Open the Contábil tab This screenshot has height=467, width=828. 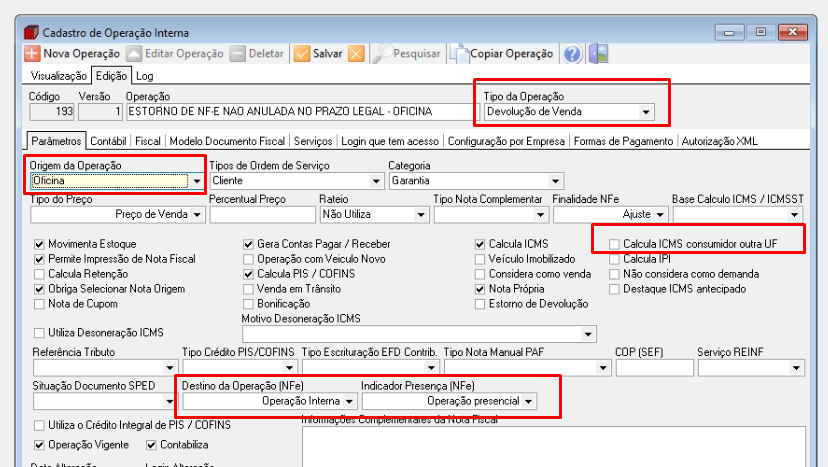pyautogui.click(x=108, y=142)
